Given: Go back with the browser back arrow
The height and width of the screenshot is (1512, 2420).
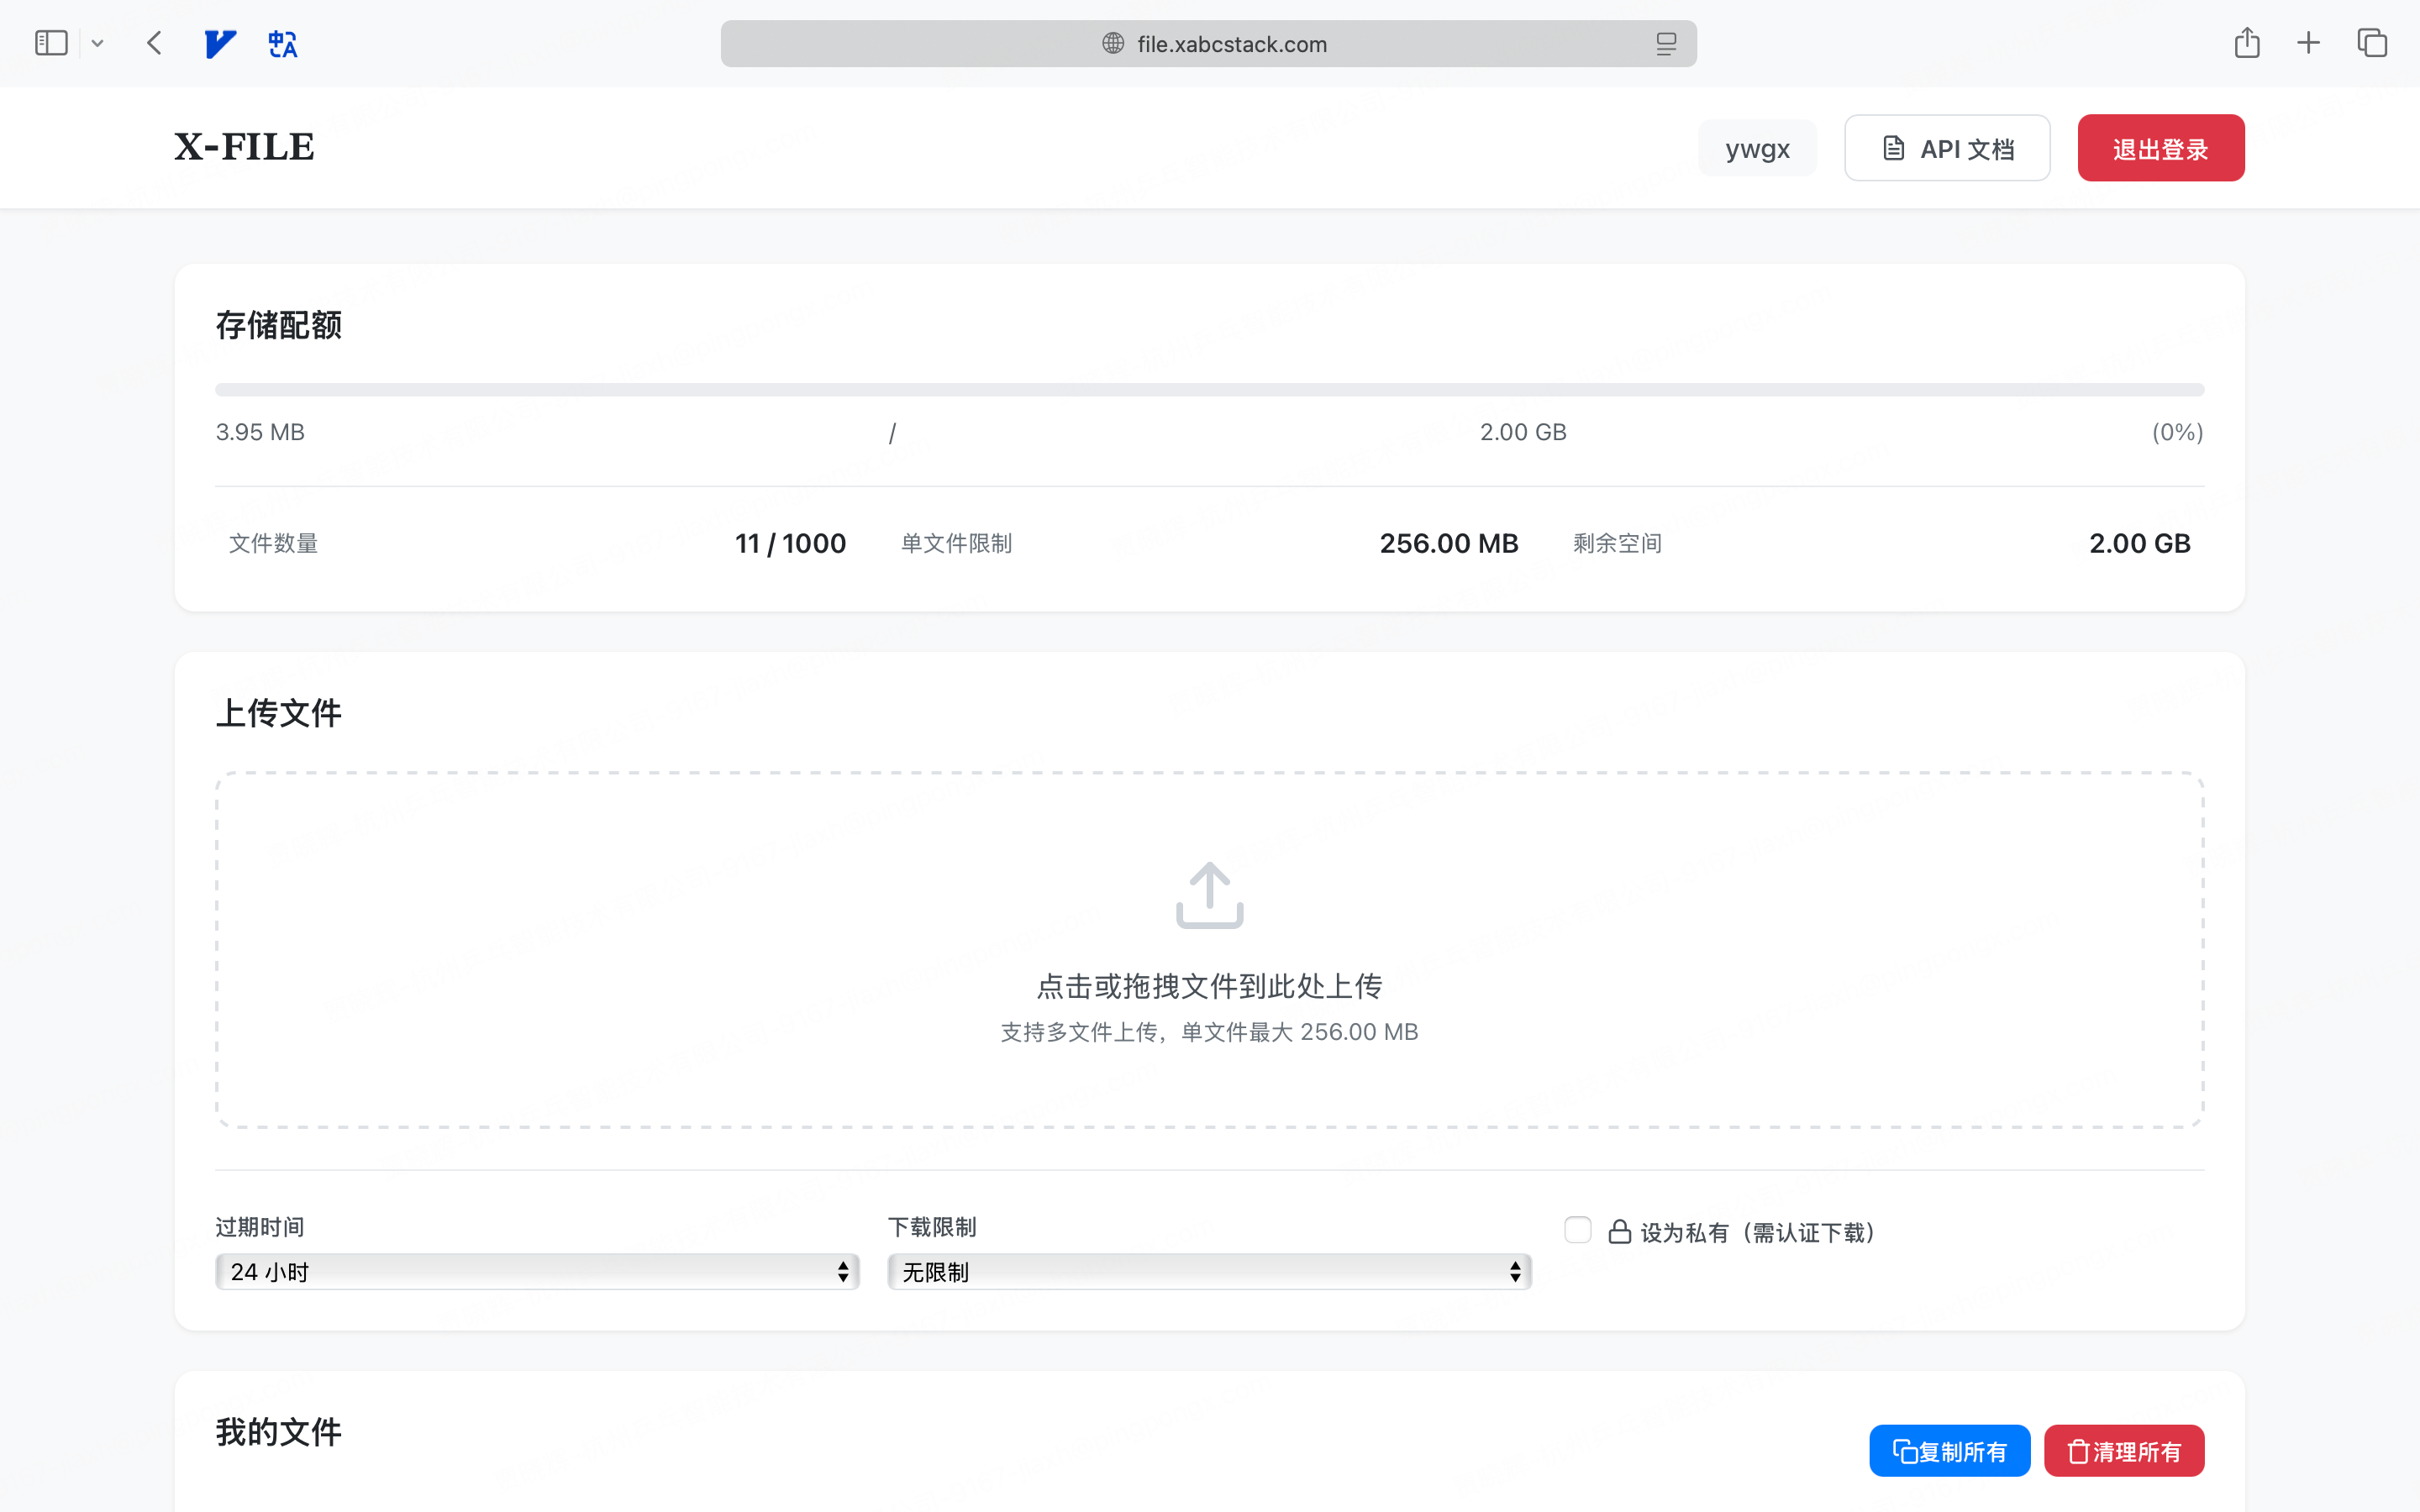Looking at the screenshot, I should 154,43.
